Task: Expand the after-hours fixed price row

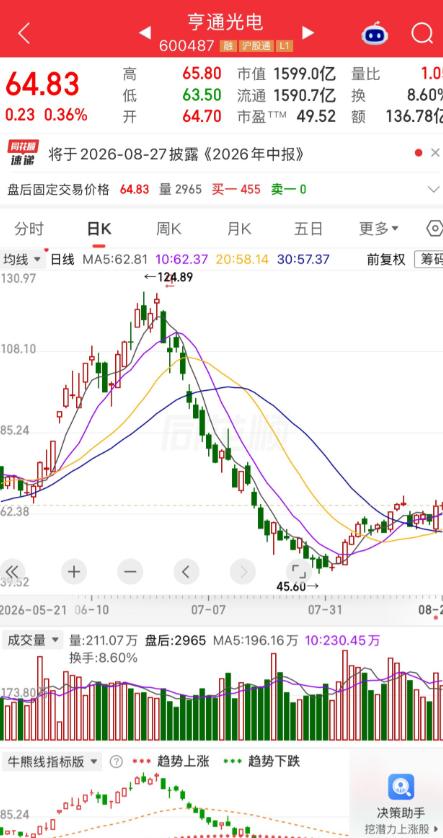Action: pos(434,189)
